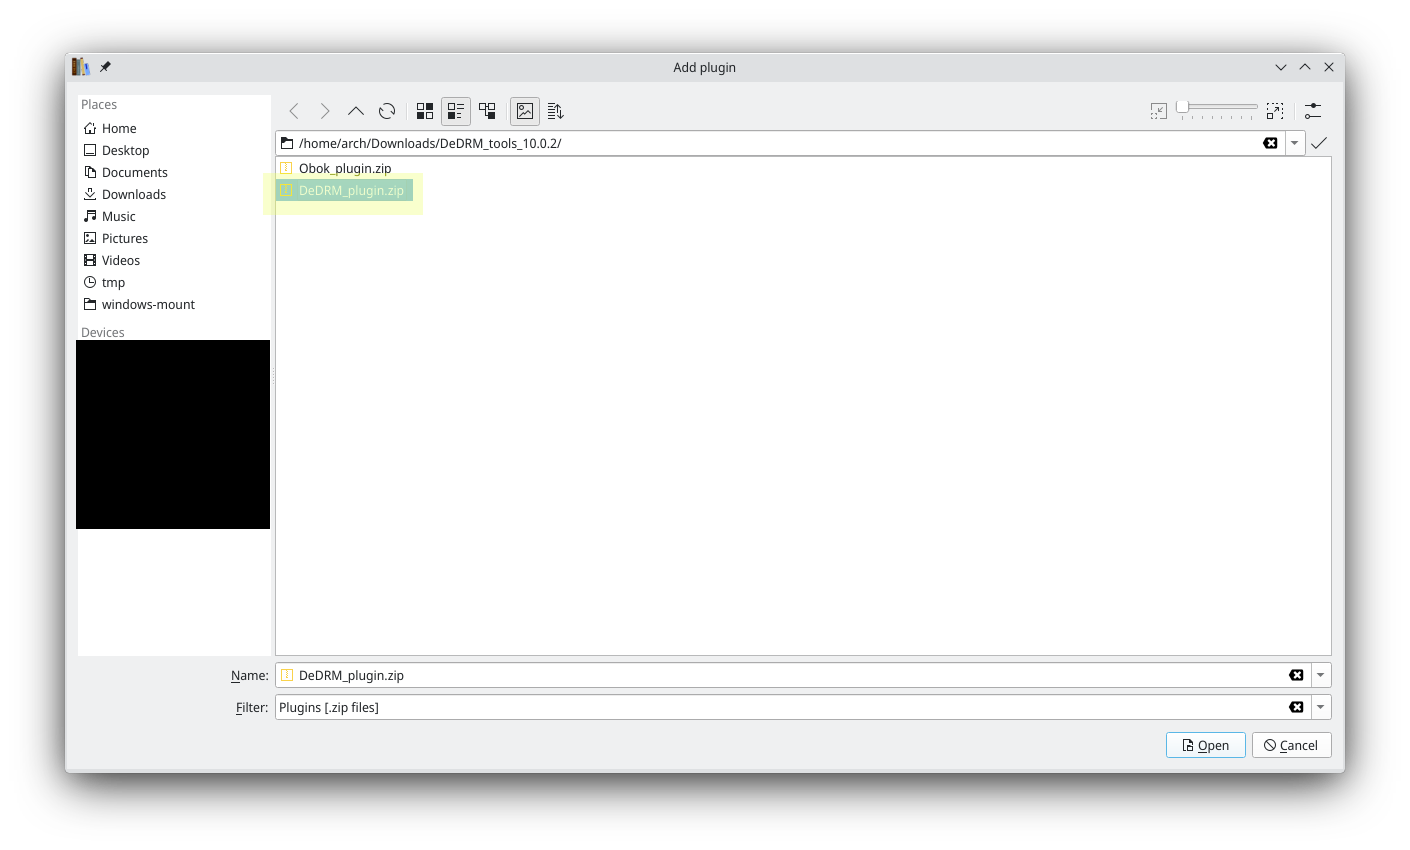Viewport: 1410px width, 850px height.
Task: Open the sorting options menu
Action: (x=556, y=111)
